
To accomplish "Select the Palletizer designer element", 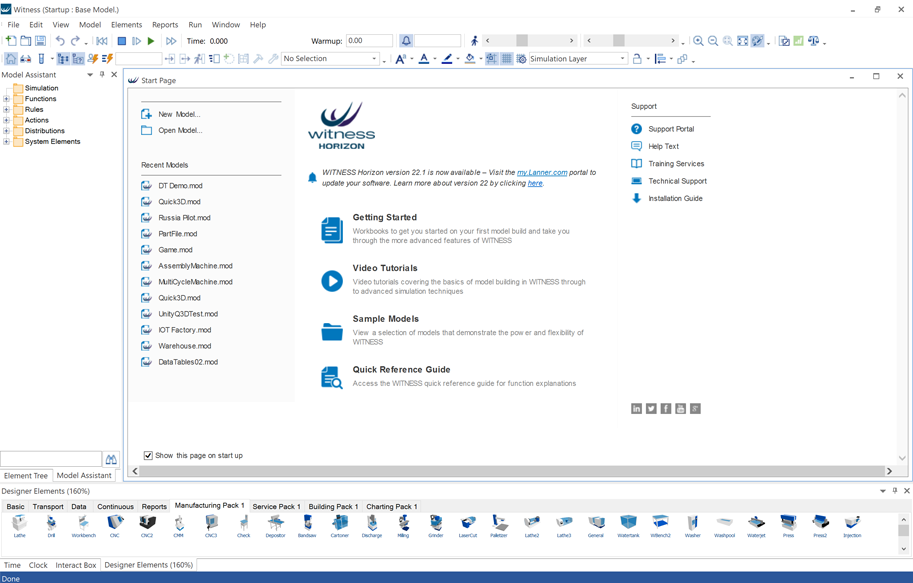I will [x=498, y=527].
